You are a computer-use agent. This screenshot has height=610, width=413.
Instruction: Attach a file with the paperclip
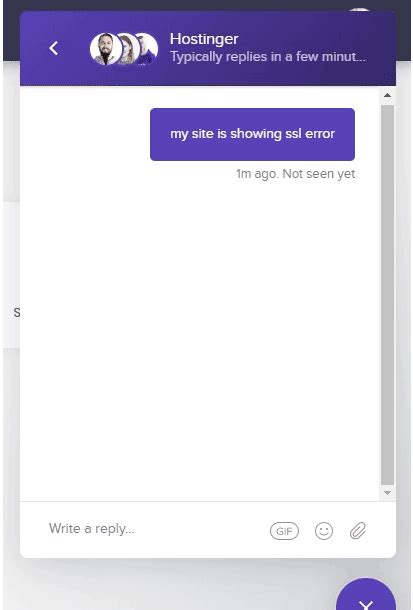point(358,530)
